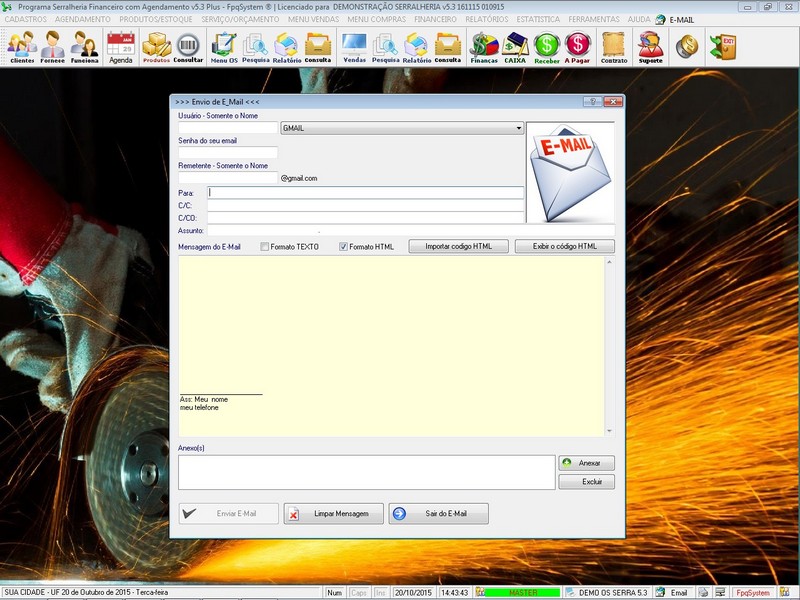Click the Consultar barcode icon
The image size is (800, 600).
[188, 47]
